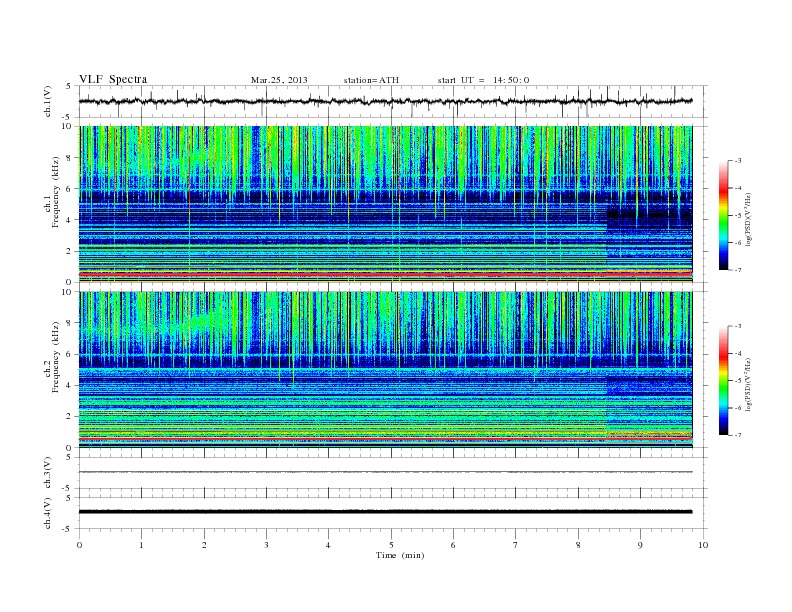Click the "ch.3(V)" axis label
792x612 pixels.
[x=48, y=473]
